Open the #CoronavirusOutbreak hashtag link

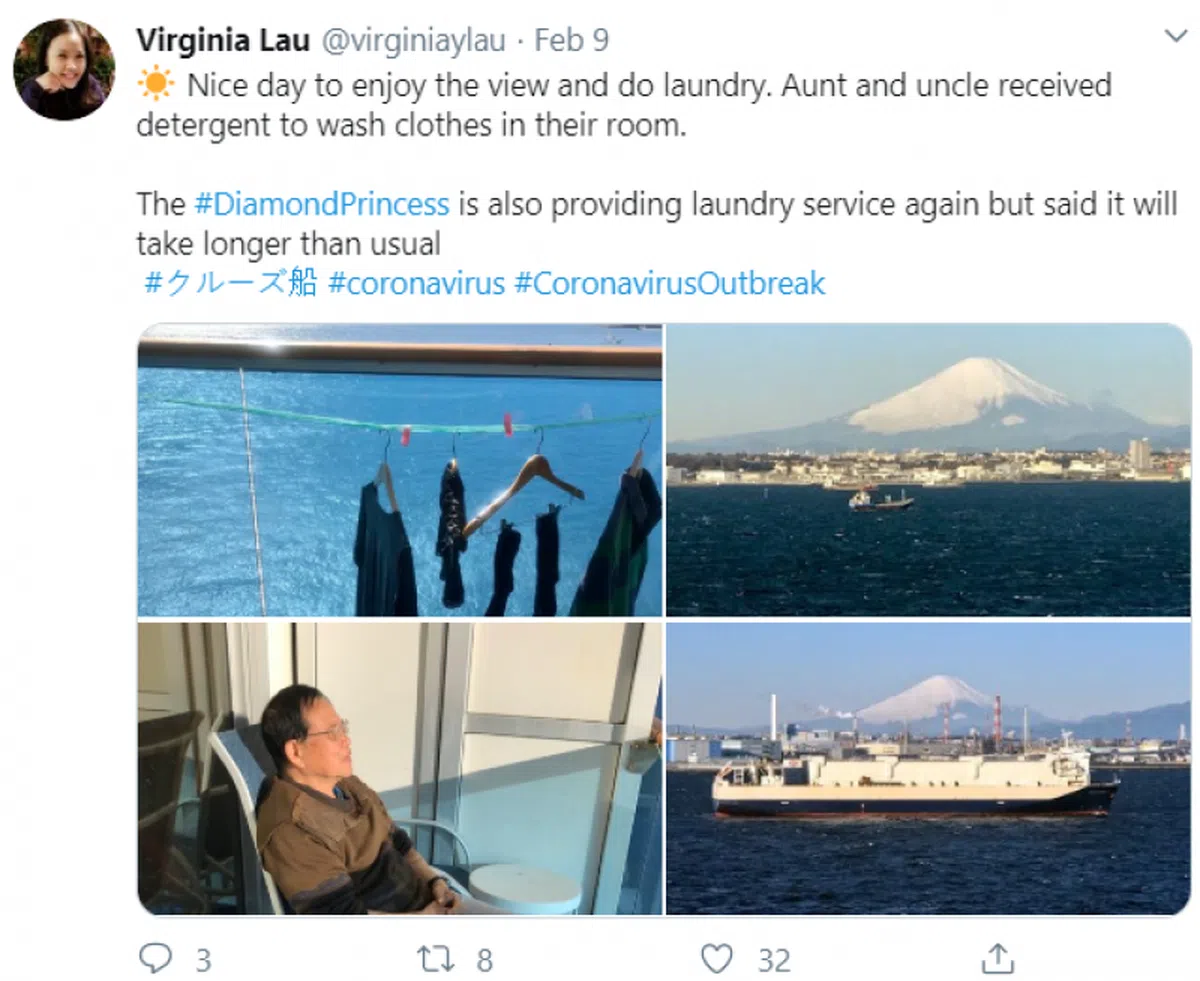coord(670,284)
